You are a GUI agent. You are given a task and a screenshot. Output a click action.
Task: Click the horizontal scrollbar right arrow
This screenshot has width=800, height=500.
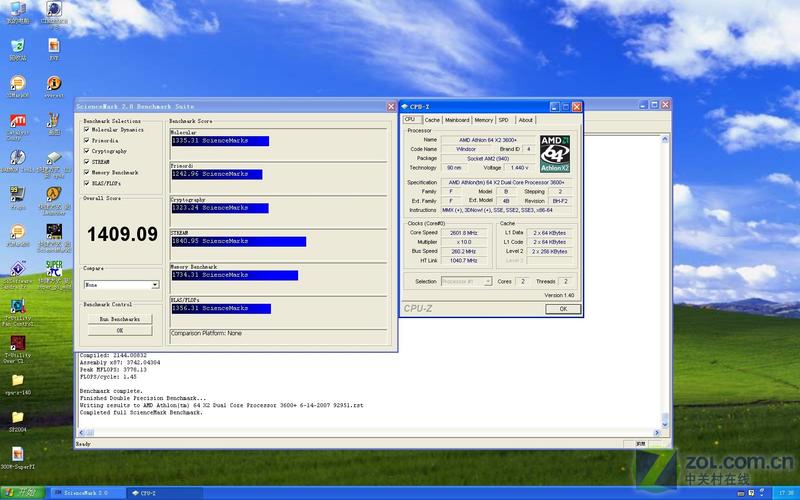657,433
